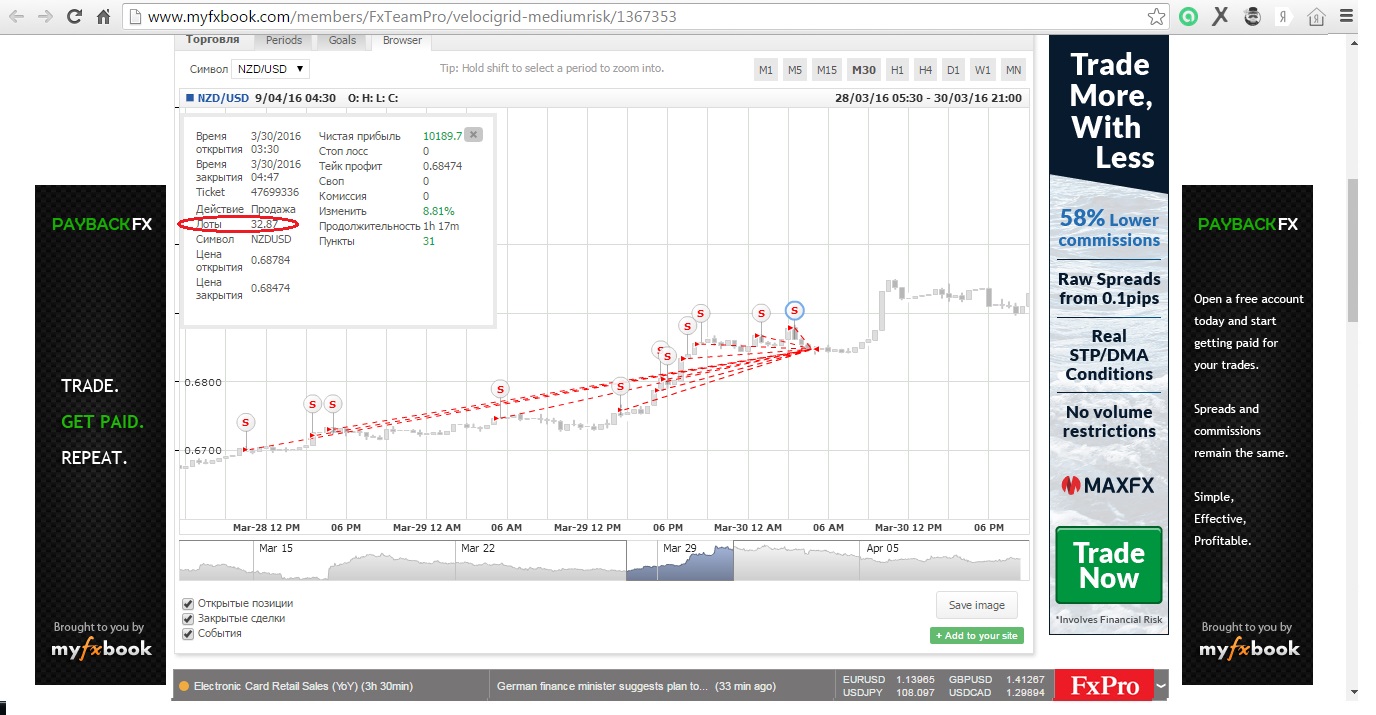Click the orange event dot in ticker bar

(x=184, y=686)
